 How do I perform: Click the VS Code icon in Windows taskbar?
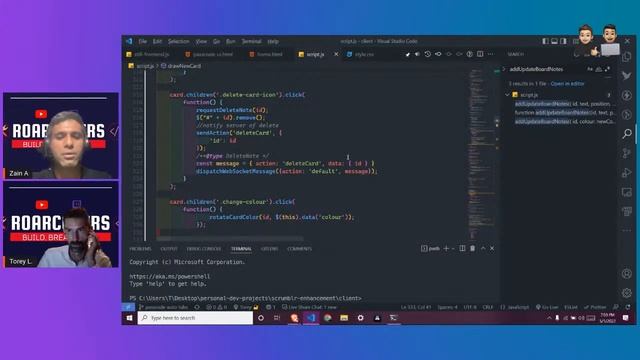click(311, 318)
